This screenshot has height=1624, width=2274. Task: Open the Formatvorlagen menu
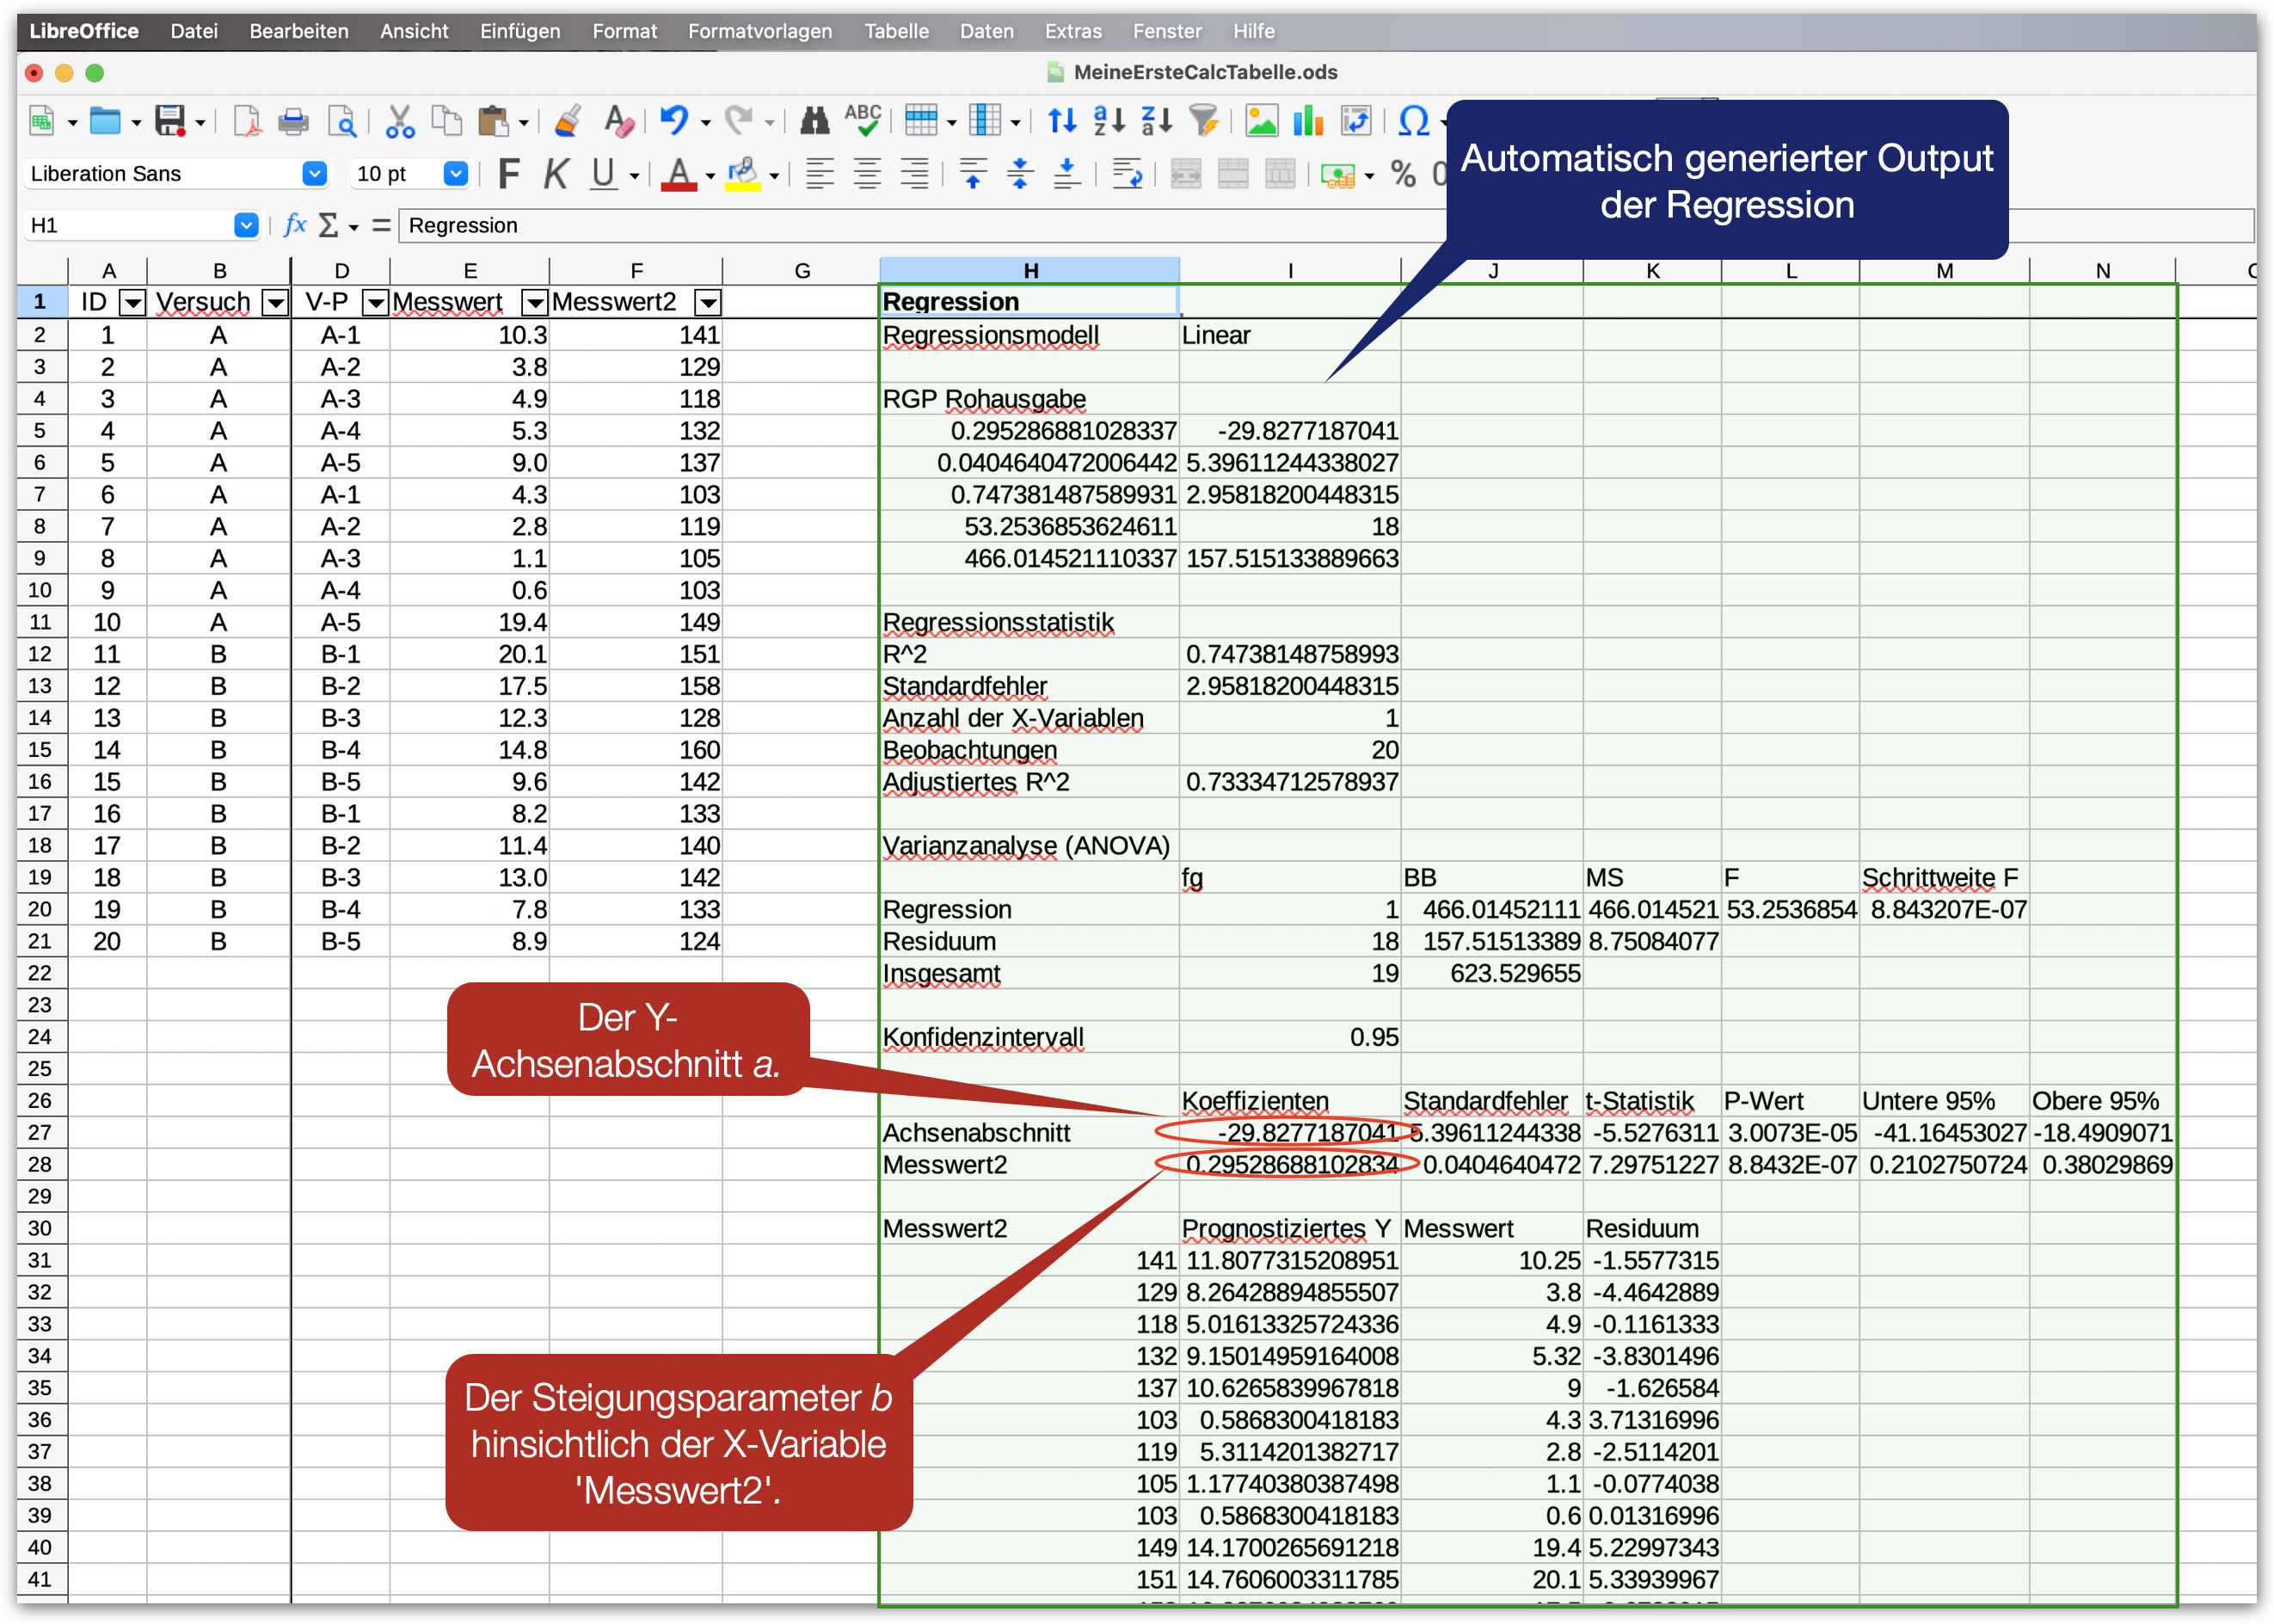coord(759,31)
